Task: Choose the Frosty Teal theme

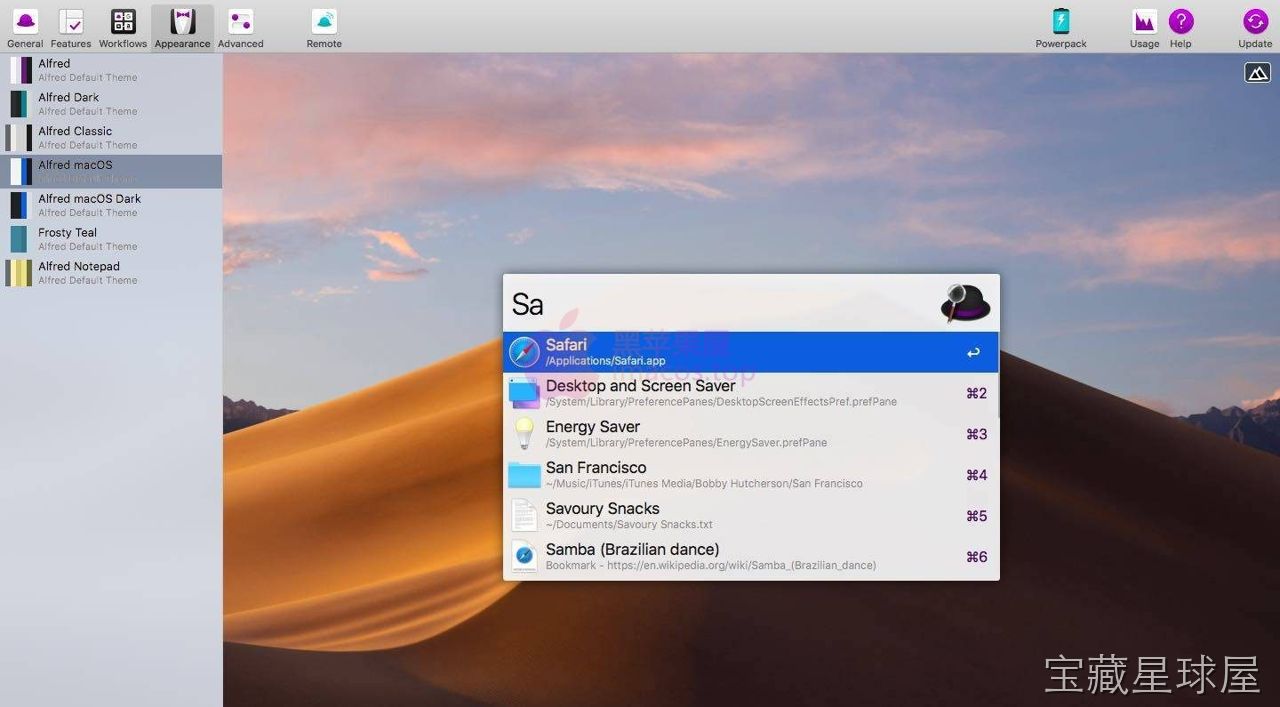Action: 111,239
